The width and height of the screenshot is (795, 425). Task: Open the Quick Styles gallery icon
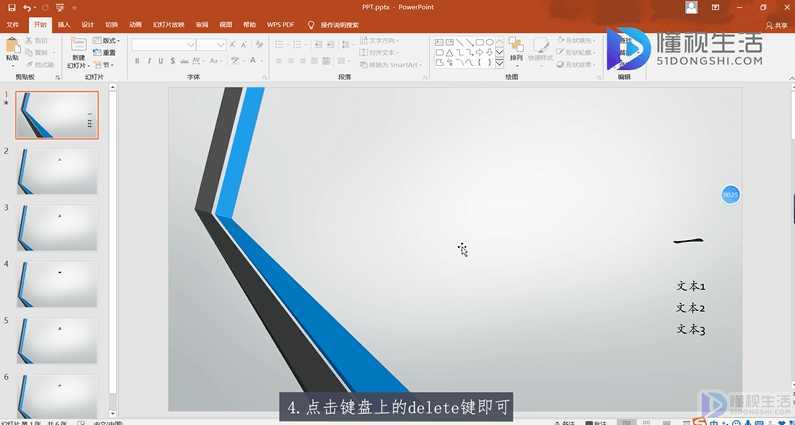tap(540, 46)
